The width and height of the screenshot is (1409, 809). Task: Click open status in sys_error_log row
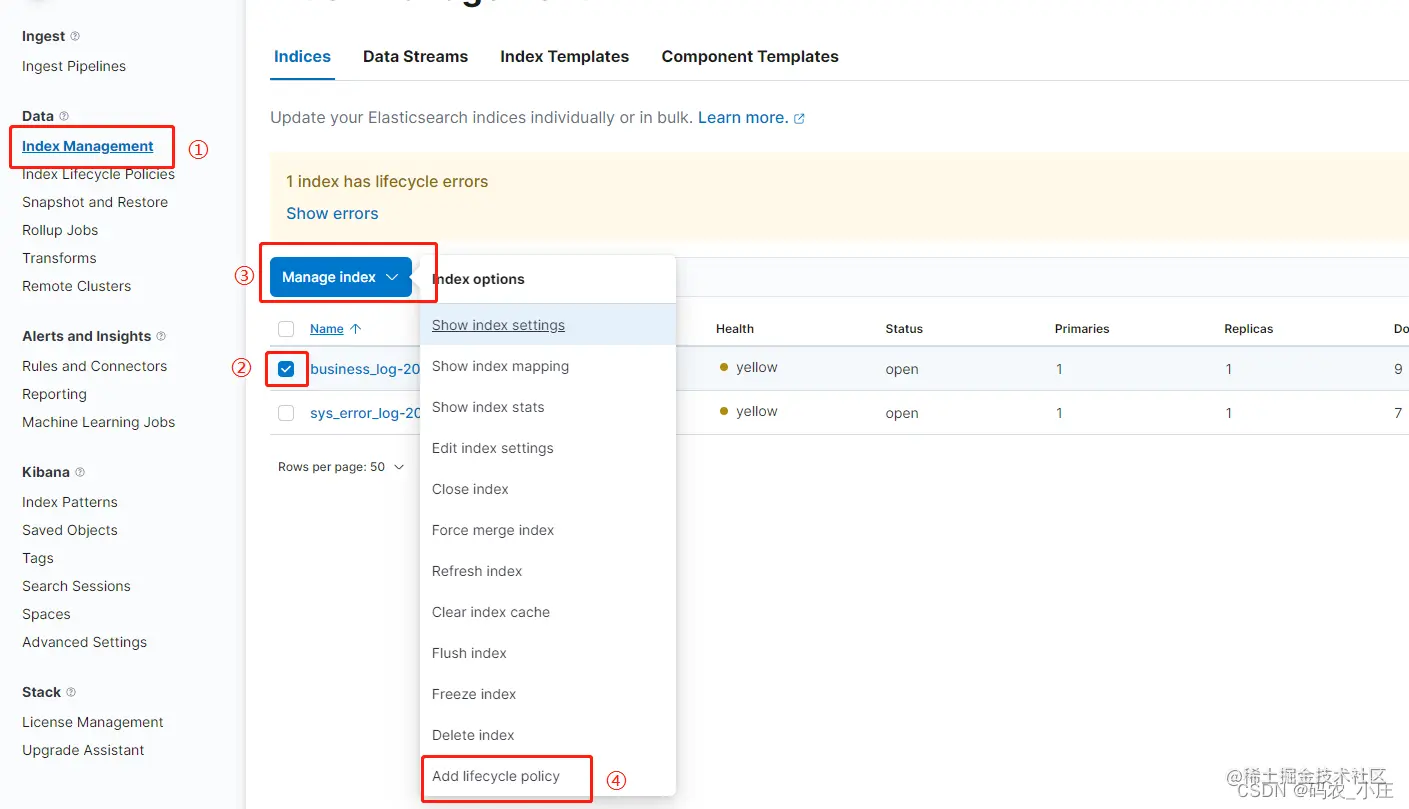coord(902,413)
